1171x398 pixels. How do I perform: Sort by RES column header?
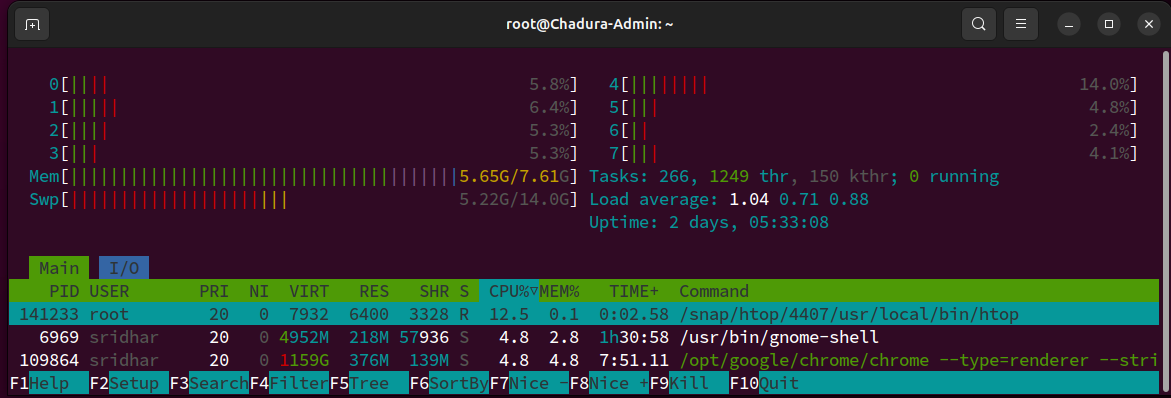pyautogui.click(x=374, y=291)
